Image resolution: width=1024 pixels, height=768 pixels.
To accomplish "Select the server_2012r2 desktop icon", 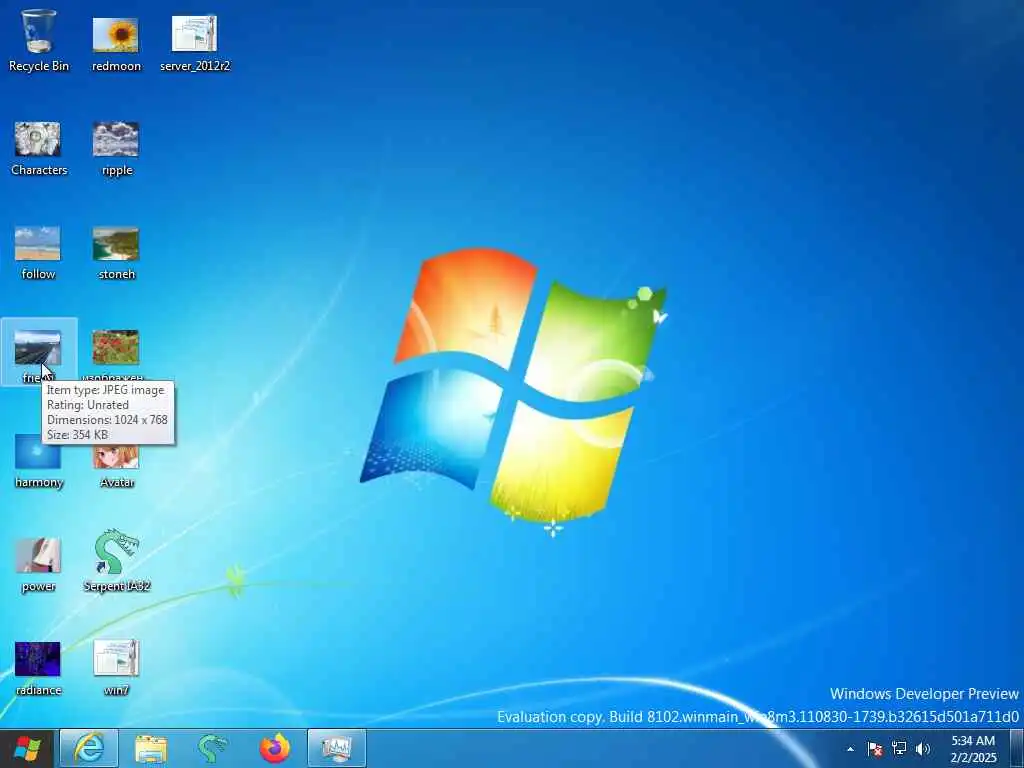I will [x=195, y=43].
